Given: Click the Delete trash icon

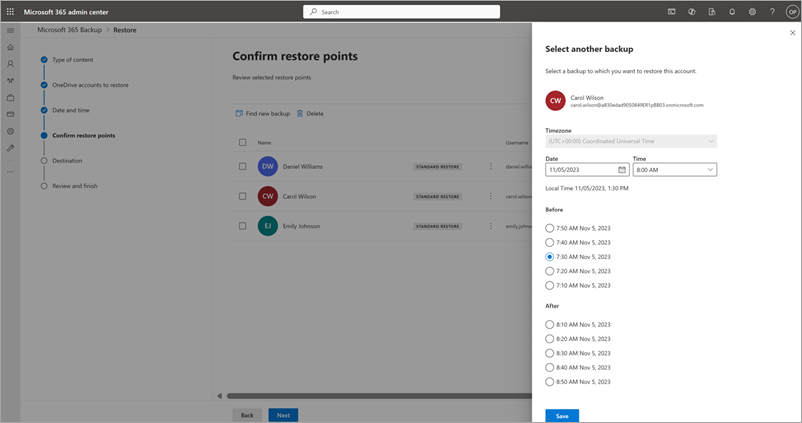Looking at the screenshot, I should (300, 114).
